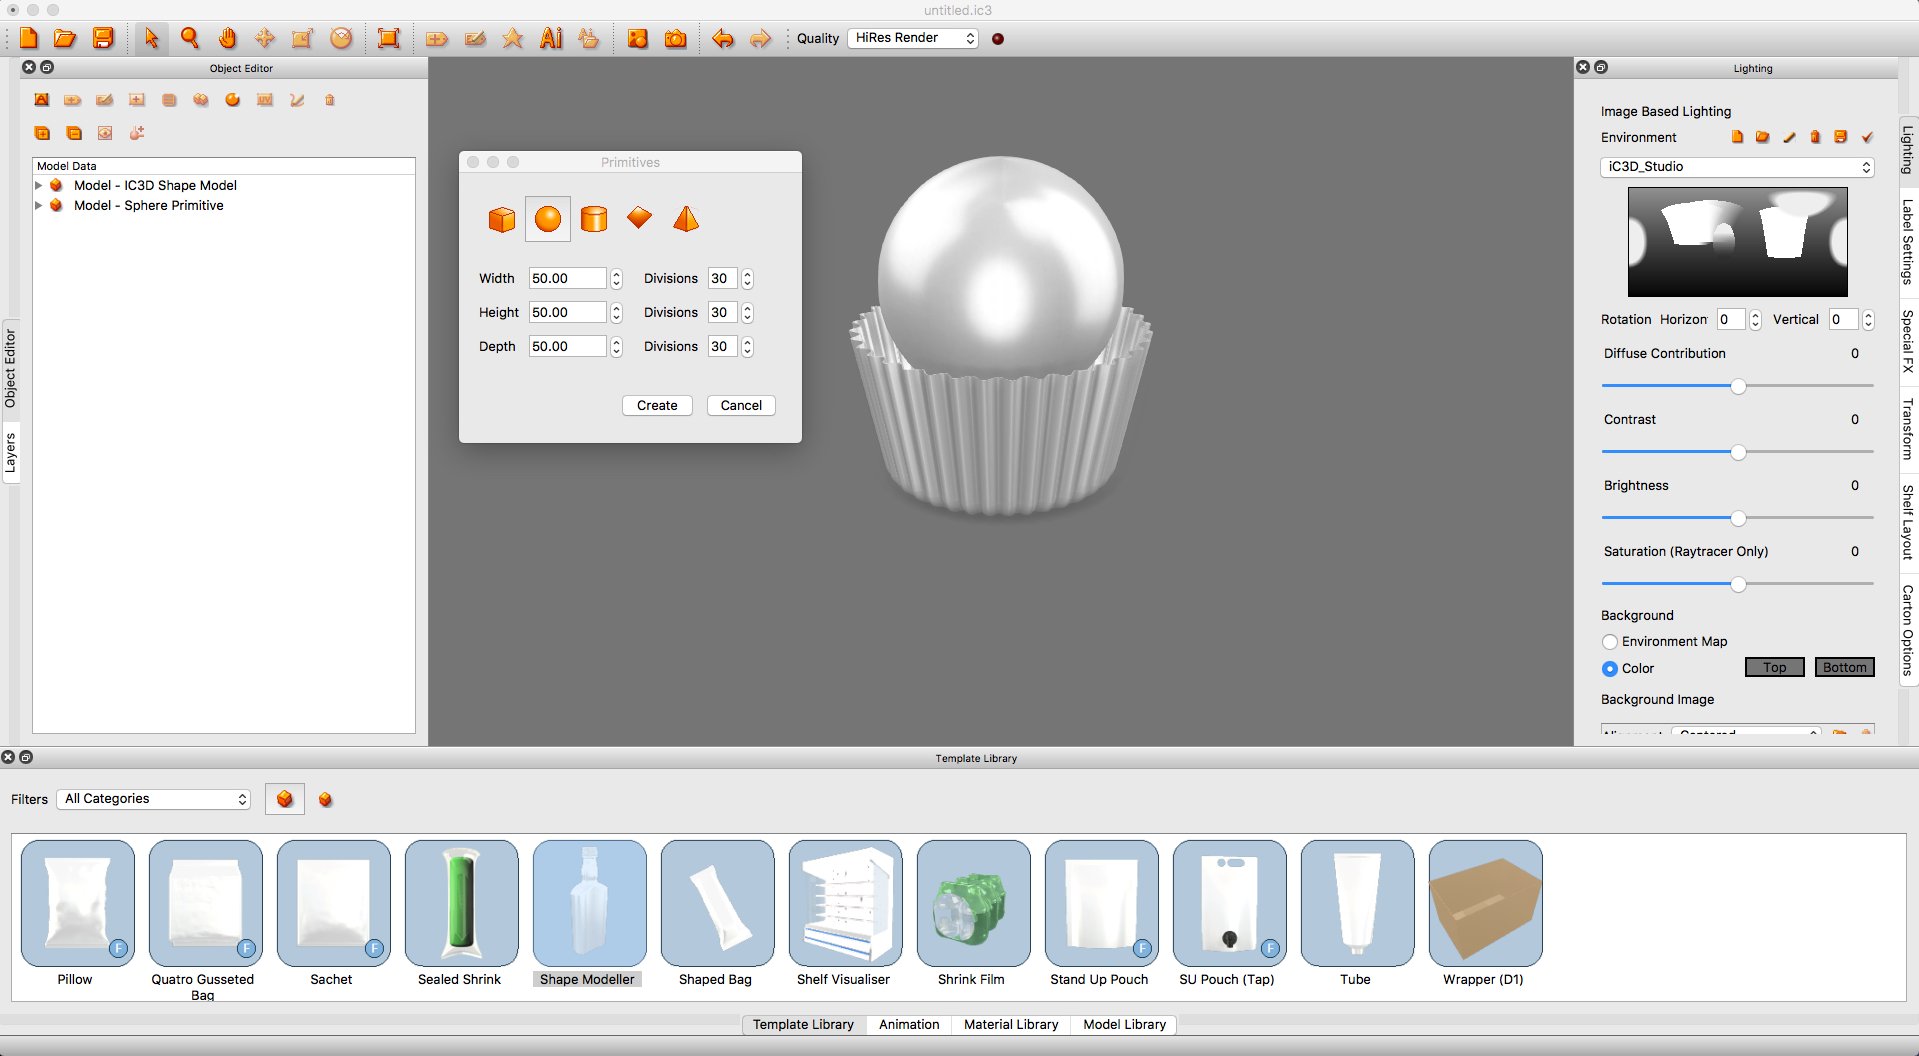Open the camera snapshot tool

[675, 38]
